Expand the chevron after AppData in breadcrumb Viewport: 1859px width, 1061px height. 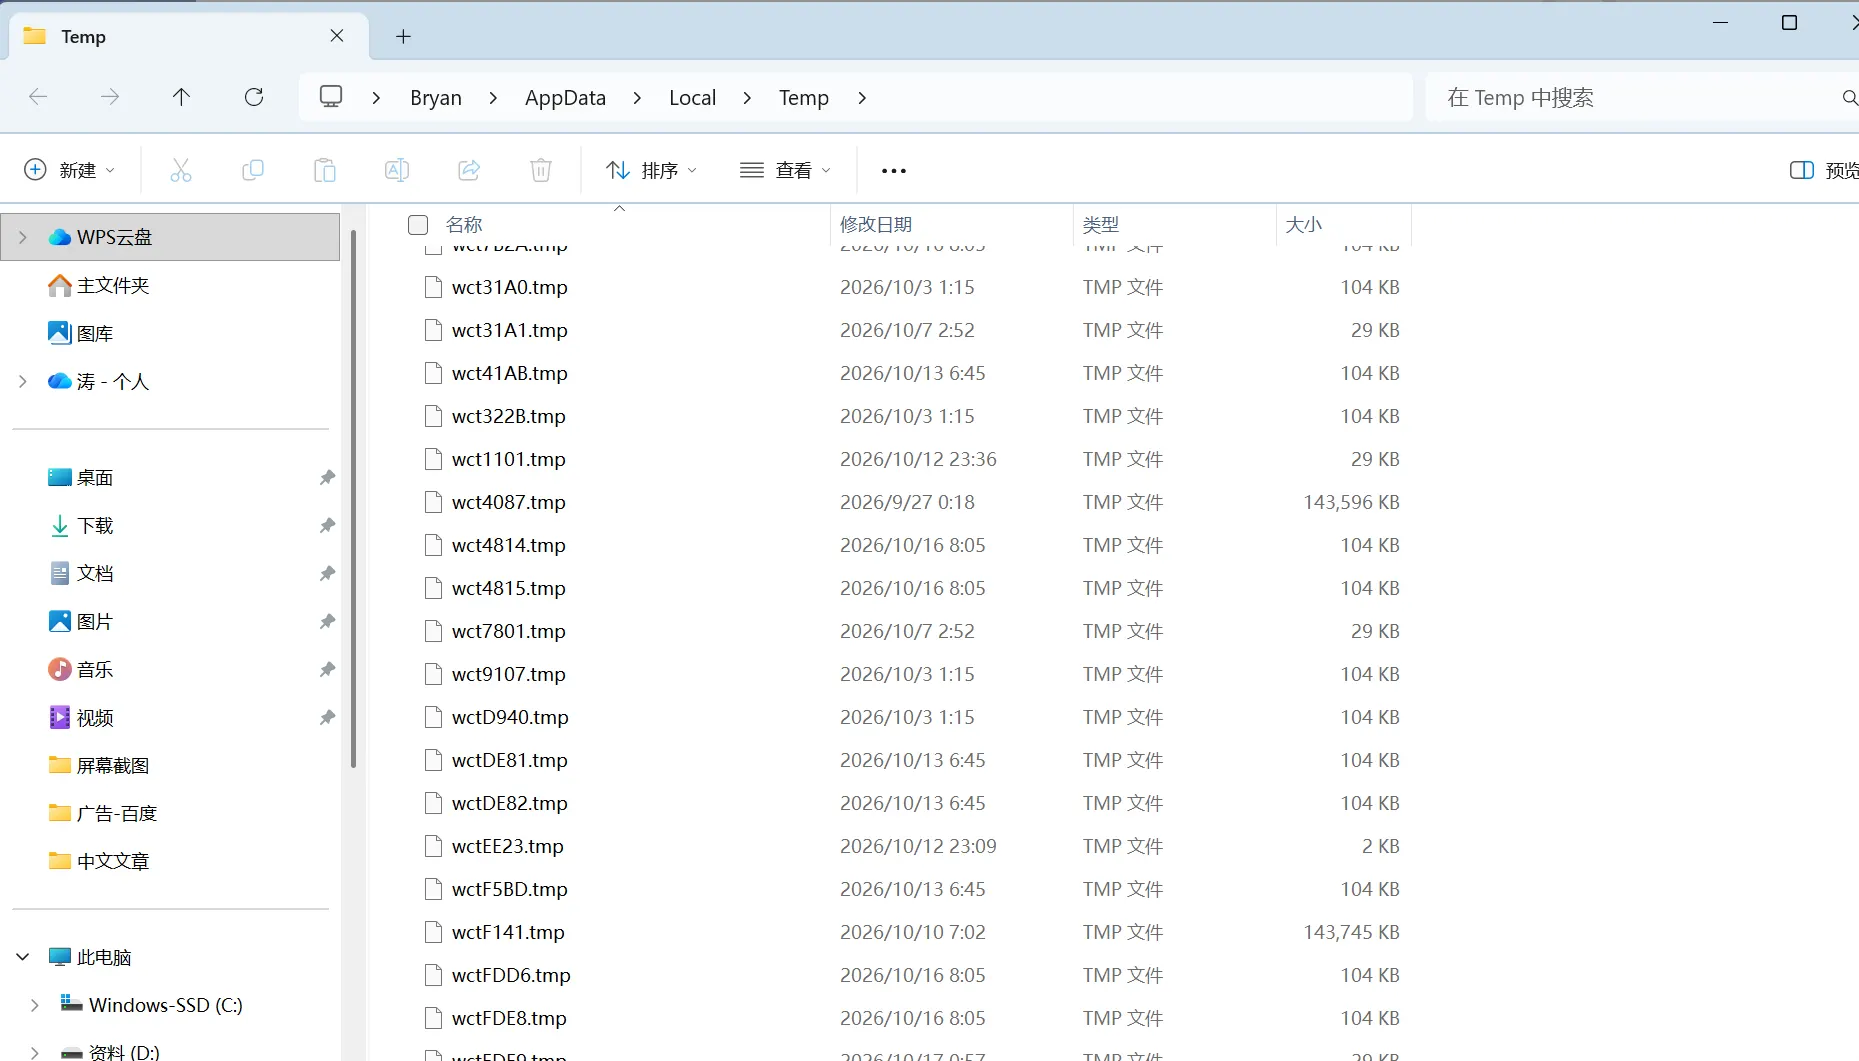point(637,98)
